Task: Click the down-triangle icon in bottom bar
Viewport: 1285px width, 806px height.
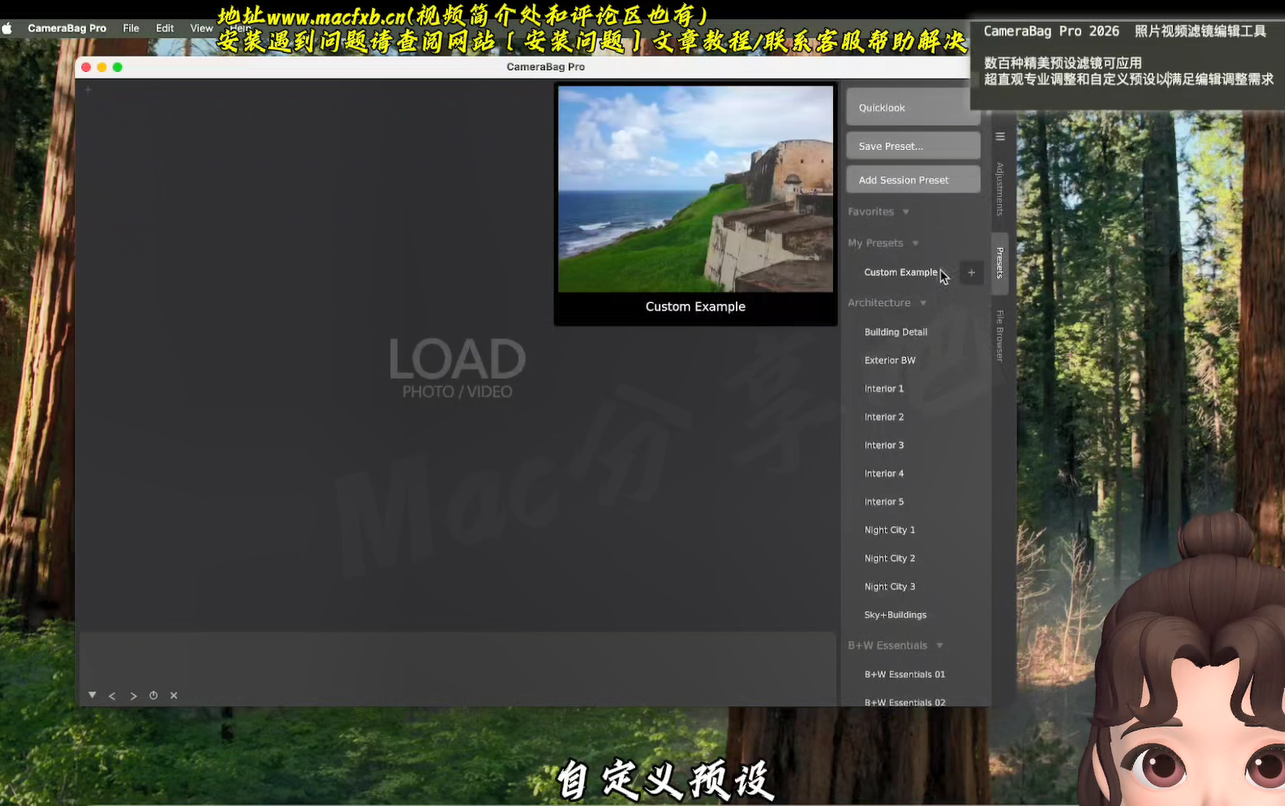Action: click(92, 695)
